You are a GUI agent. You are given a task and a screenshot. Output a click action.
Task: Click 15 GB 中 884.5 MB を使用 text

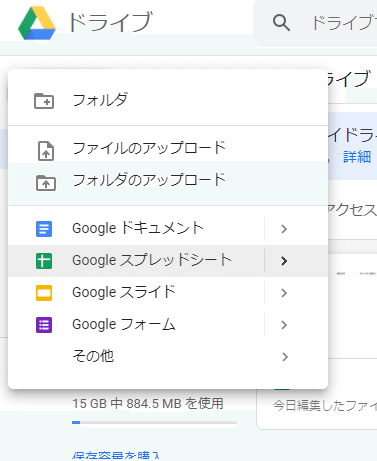(x=148, y=403)
